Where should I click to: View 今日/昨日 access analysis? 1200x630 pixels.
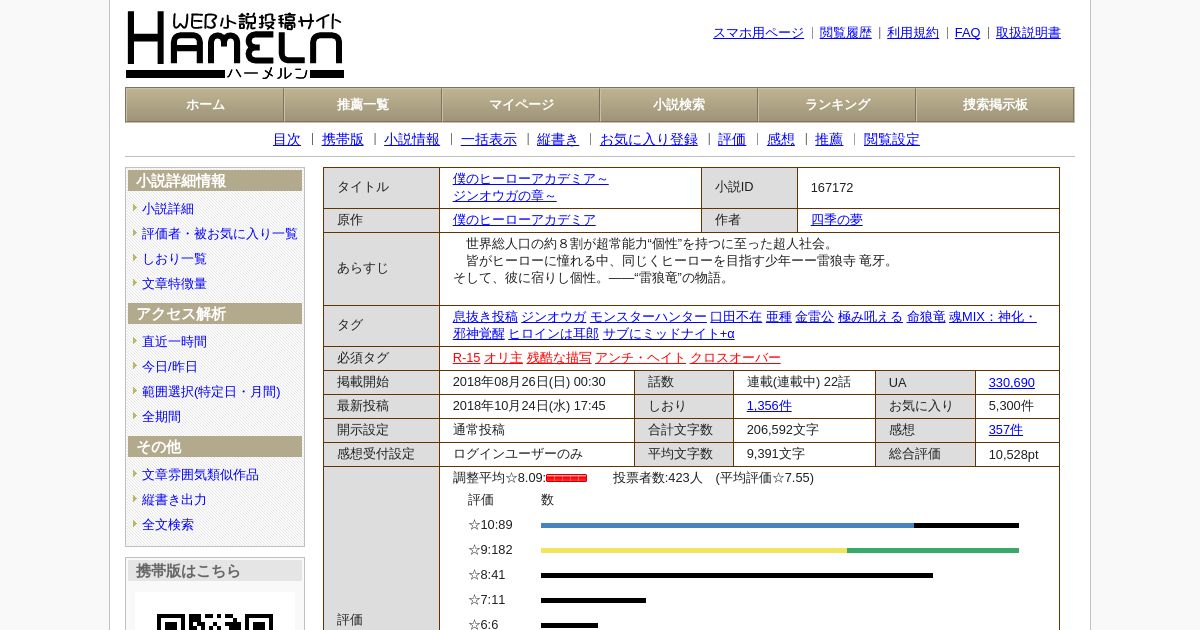pos(168,367)
